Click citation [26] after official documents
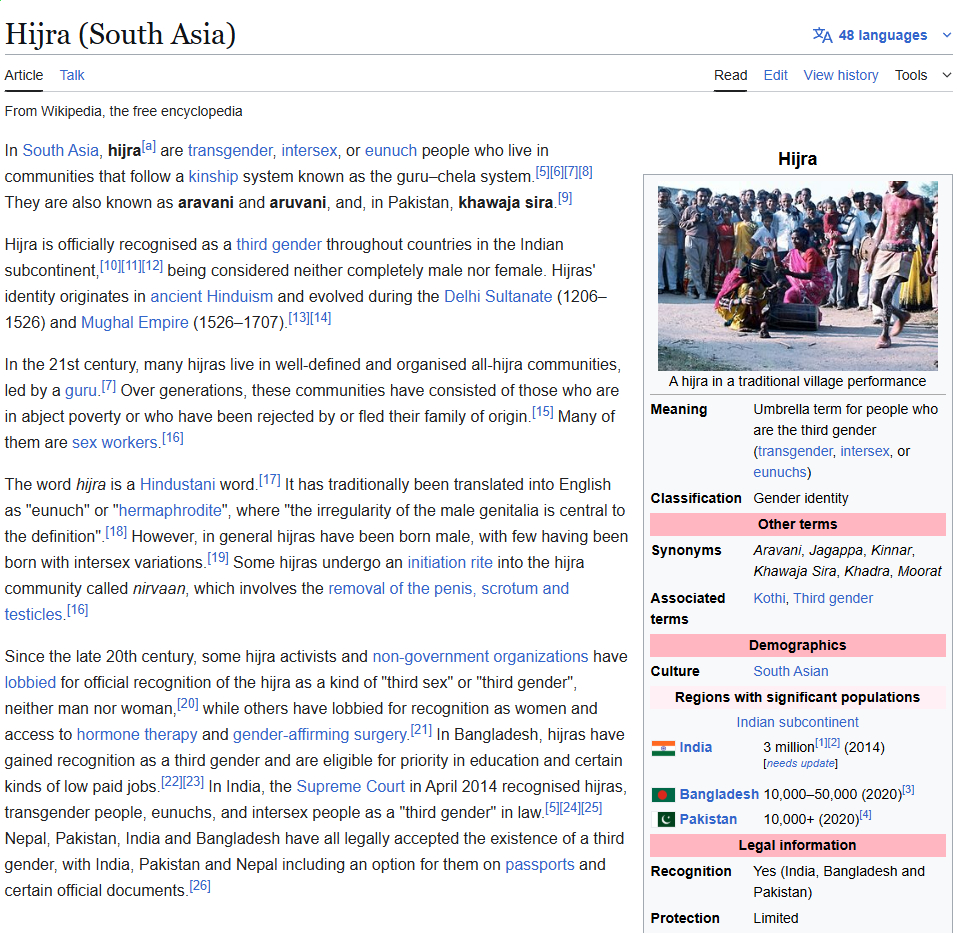The width and height of the screenshot is (959, 933). 199,886
